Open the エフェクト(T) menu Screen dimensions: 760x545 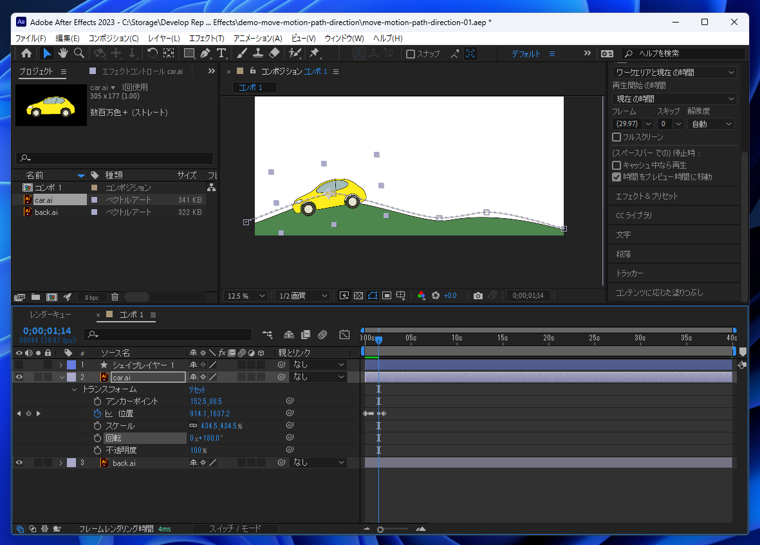tap(206, 38)
